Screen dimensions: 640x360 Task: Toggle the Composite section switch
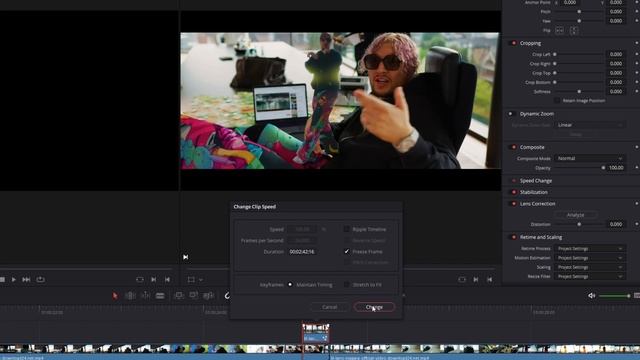coord(513,147)
